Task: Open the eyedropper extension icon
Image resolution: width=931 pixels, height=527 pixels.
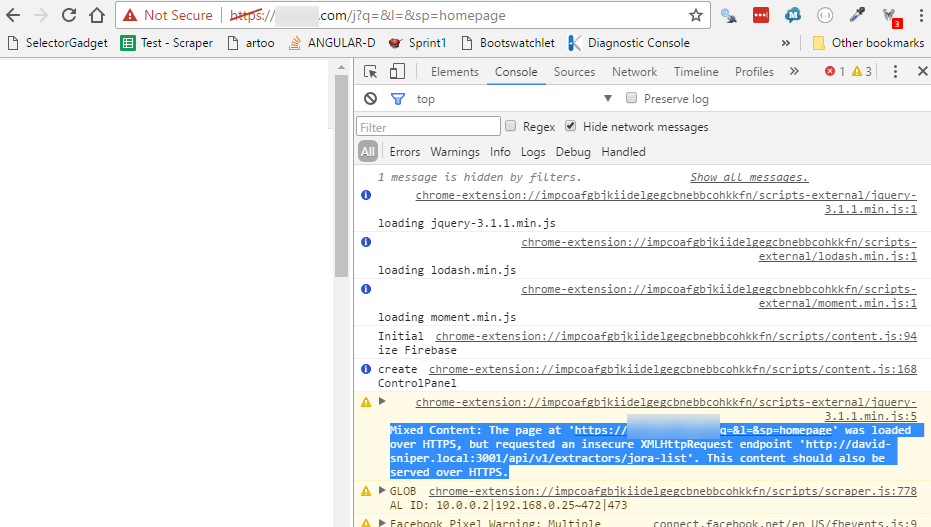Action: coord(857,15)
